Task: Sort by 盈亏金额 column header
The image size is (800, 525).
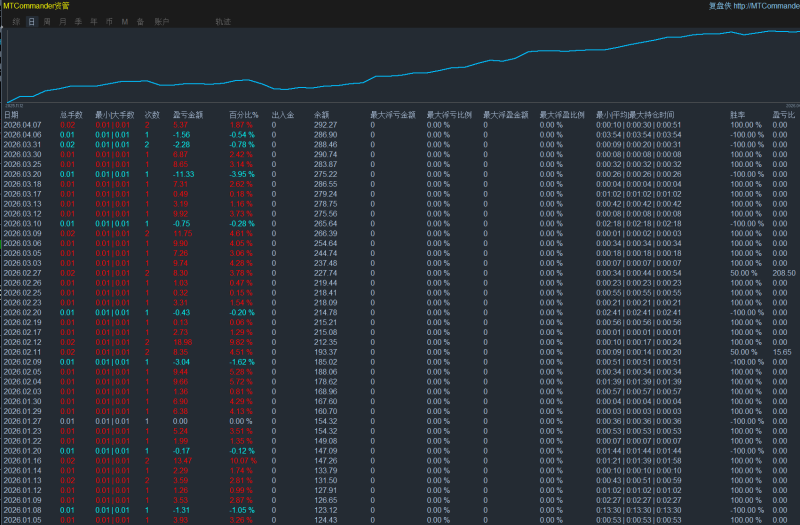Action: point(186,115)
